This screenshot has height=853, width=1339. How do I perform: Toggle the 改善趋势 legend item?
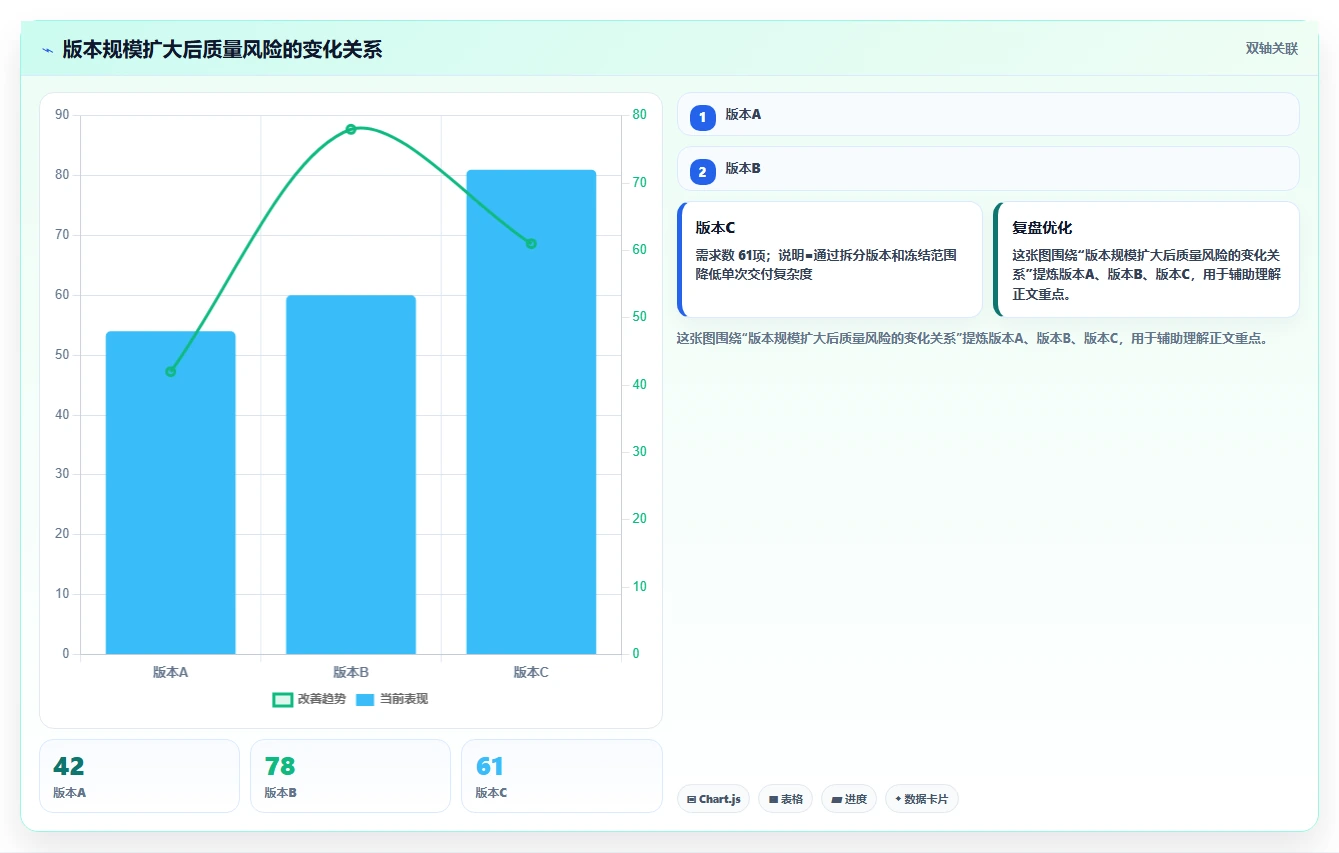(x=309, y=699)
